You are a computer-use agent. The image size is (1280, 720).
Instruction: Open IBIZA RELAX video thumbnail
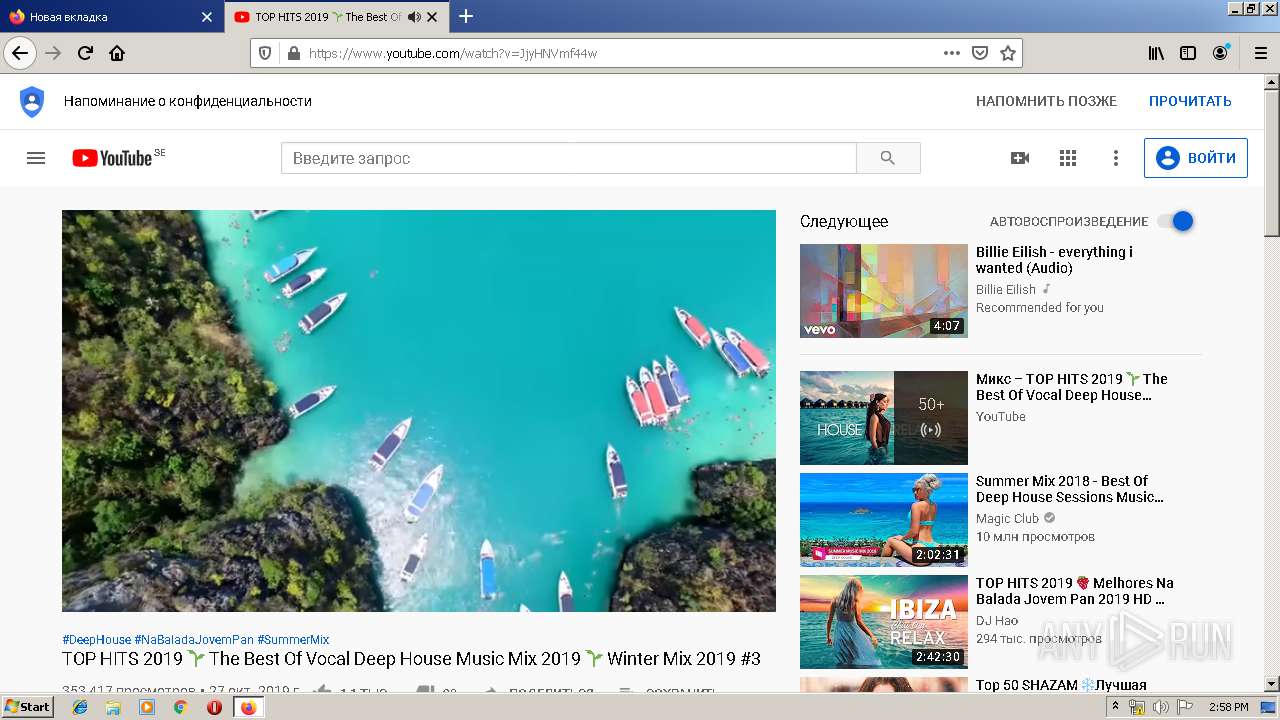(x=884, y=622)
